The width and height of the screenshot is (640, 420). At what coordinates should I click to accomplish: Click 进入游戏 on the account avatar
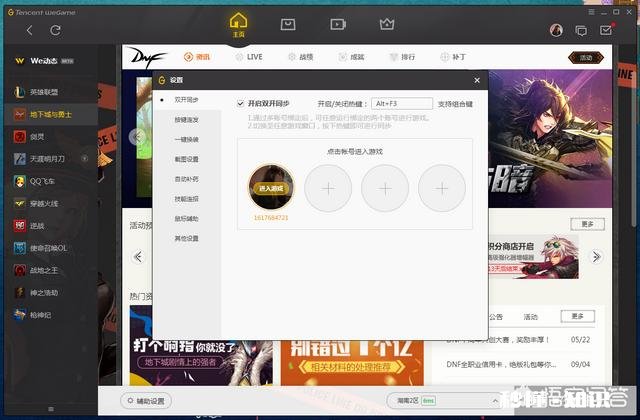pos(271,189)
